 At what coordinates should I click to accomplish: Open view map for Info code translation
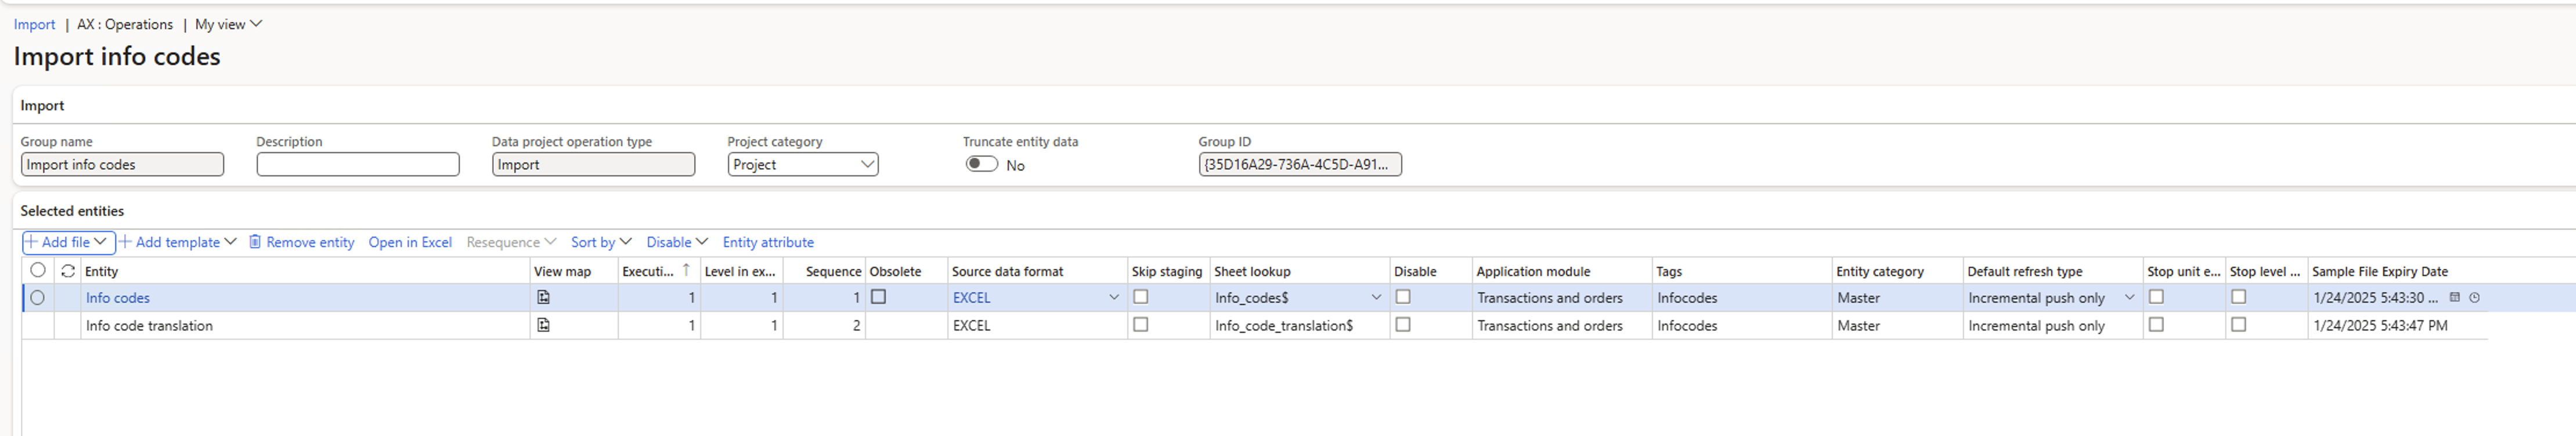pos(543,325)
